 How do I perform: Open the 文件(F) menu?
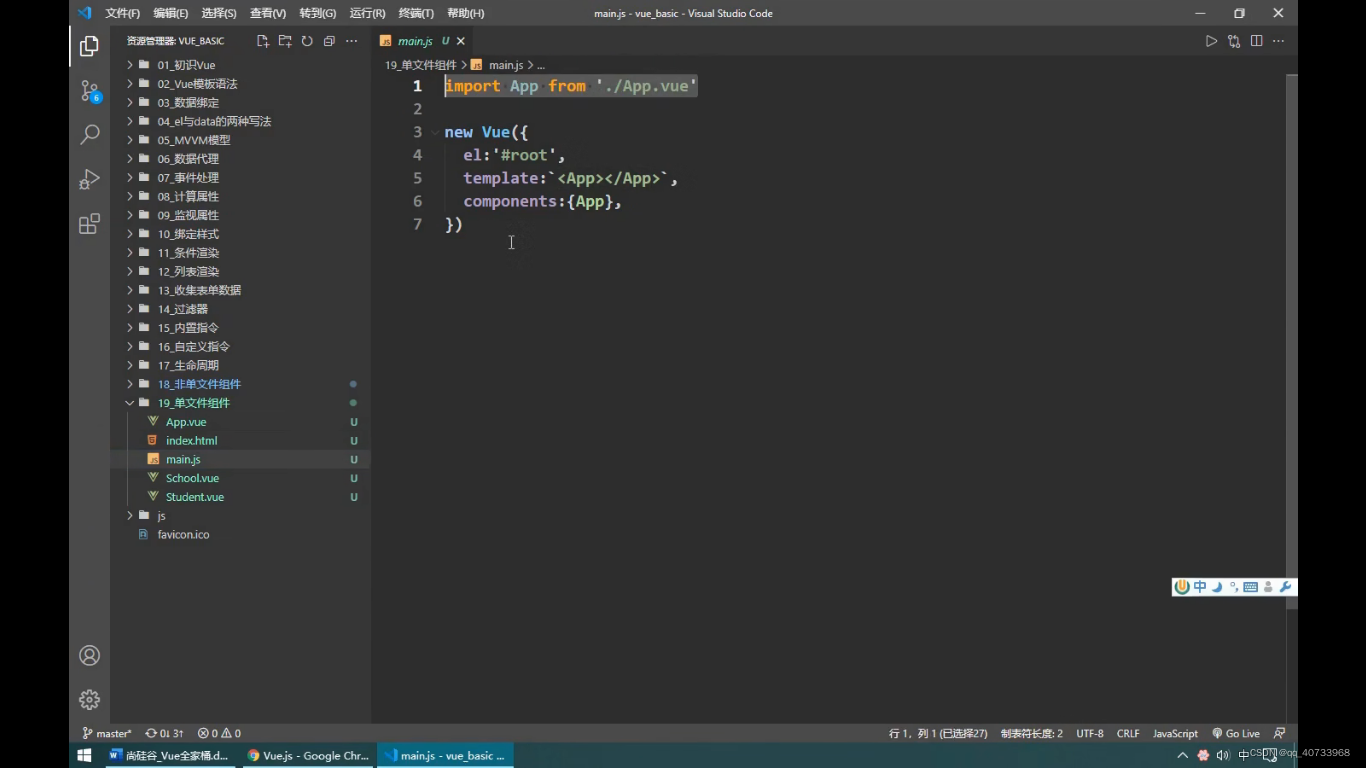click(122, 13)
